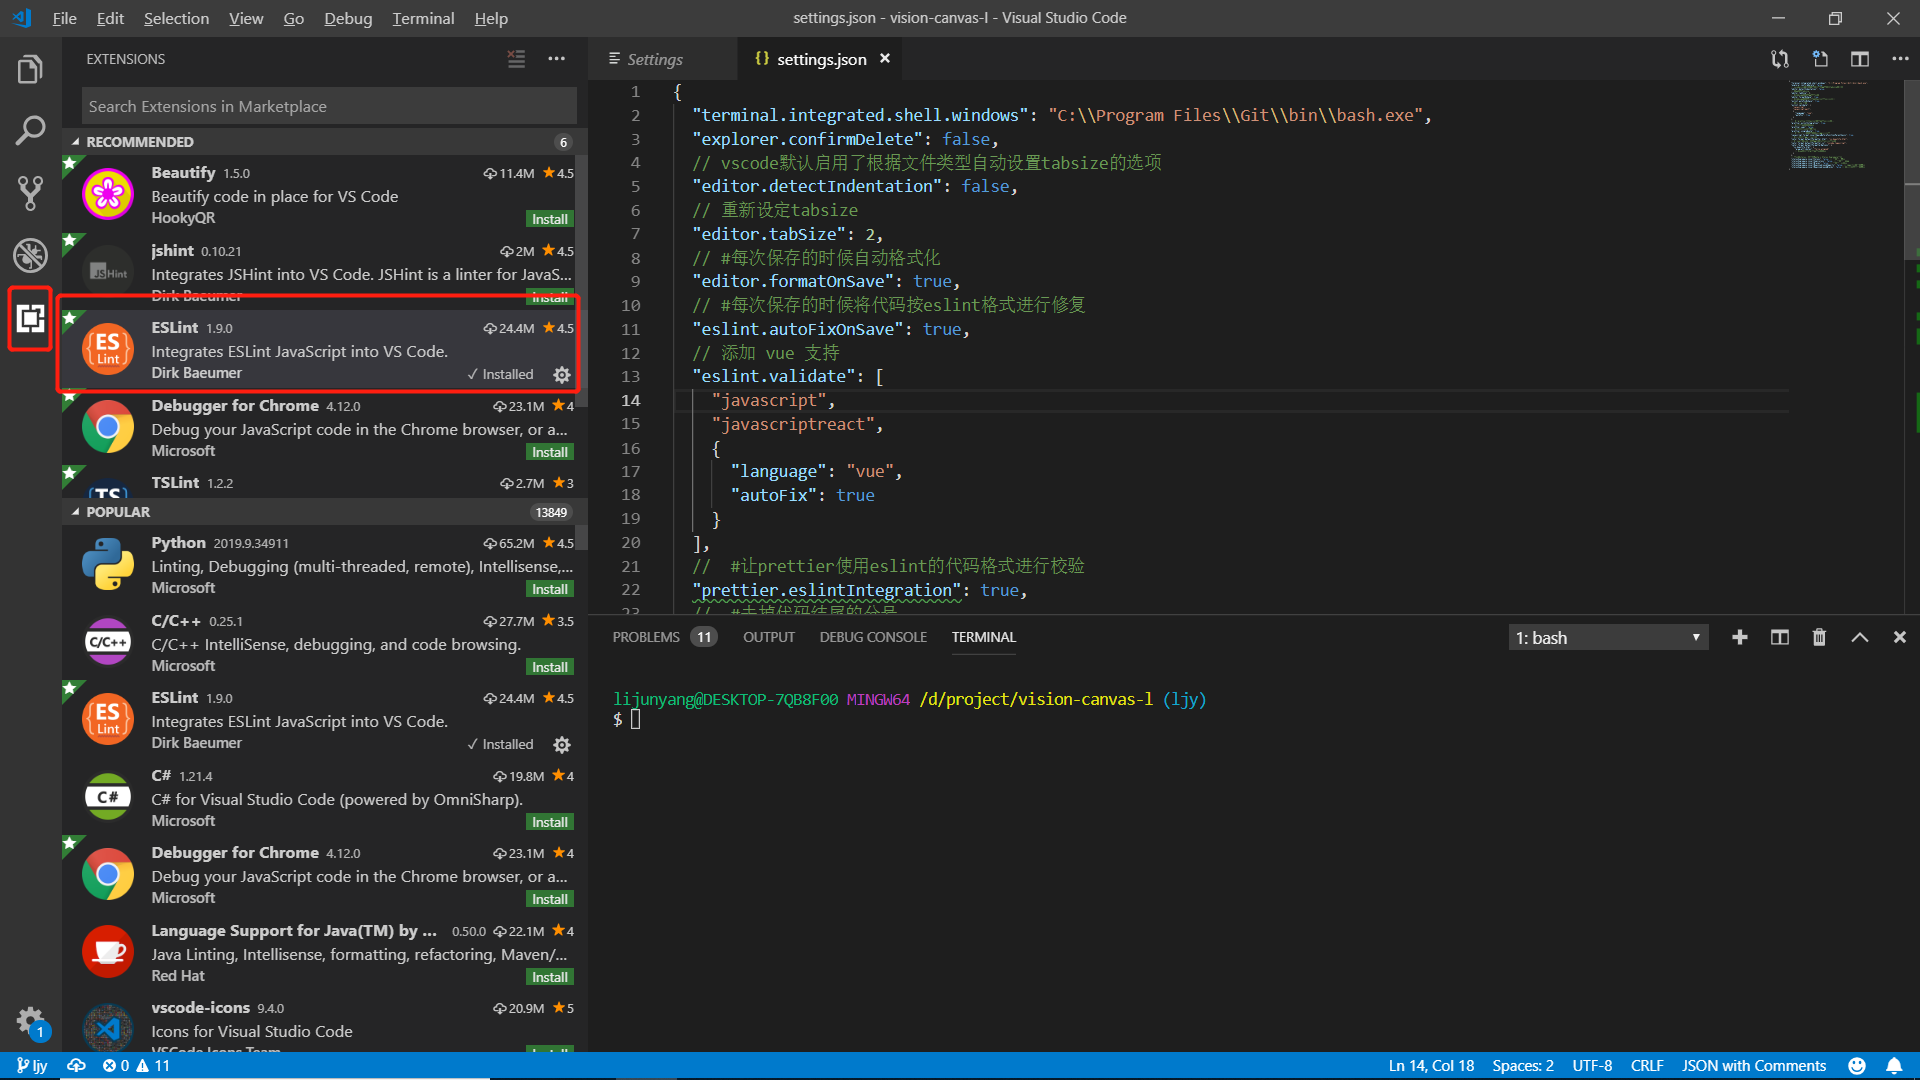Viewport: 1920px width, 1080px height.
Task: Open the Selection menu
Action: [176, 18]
